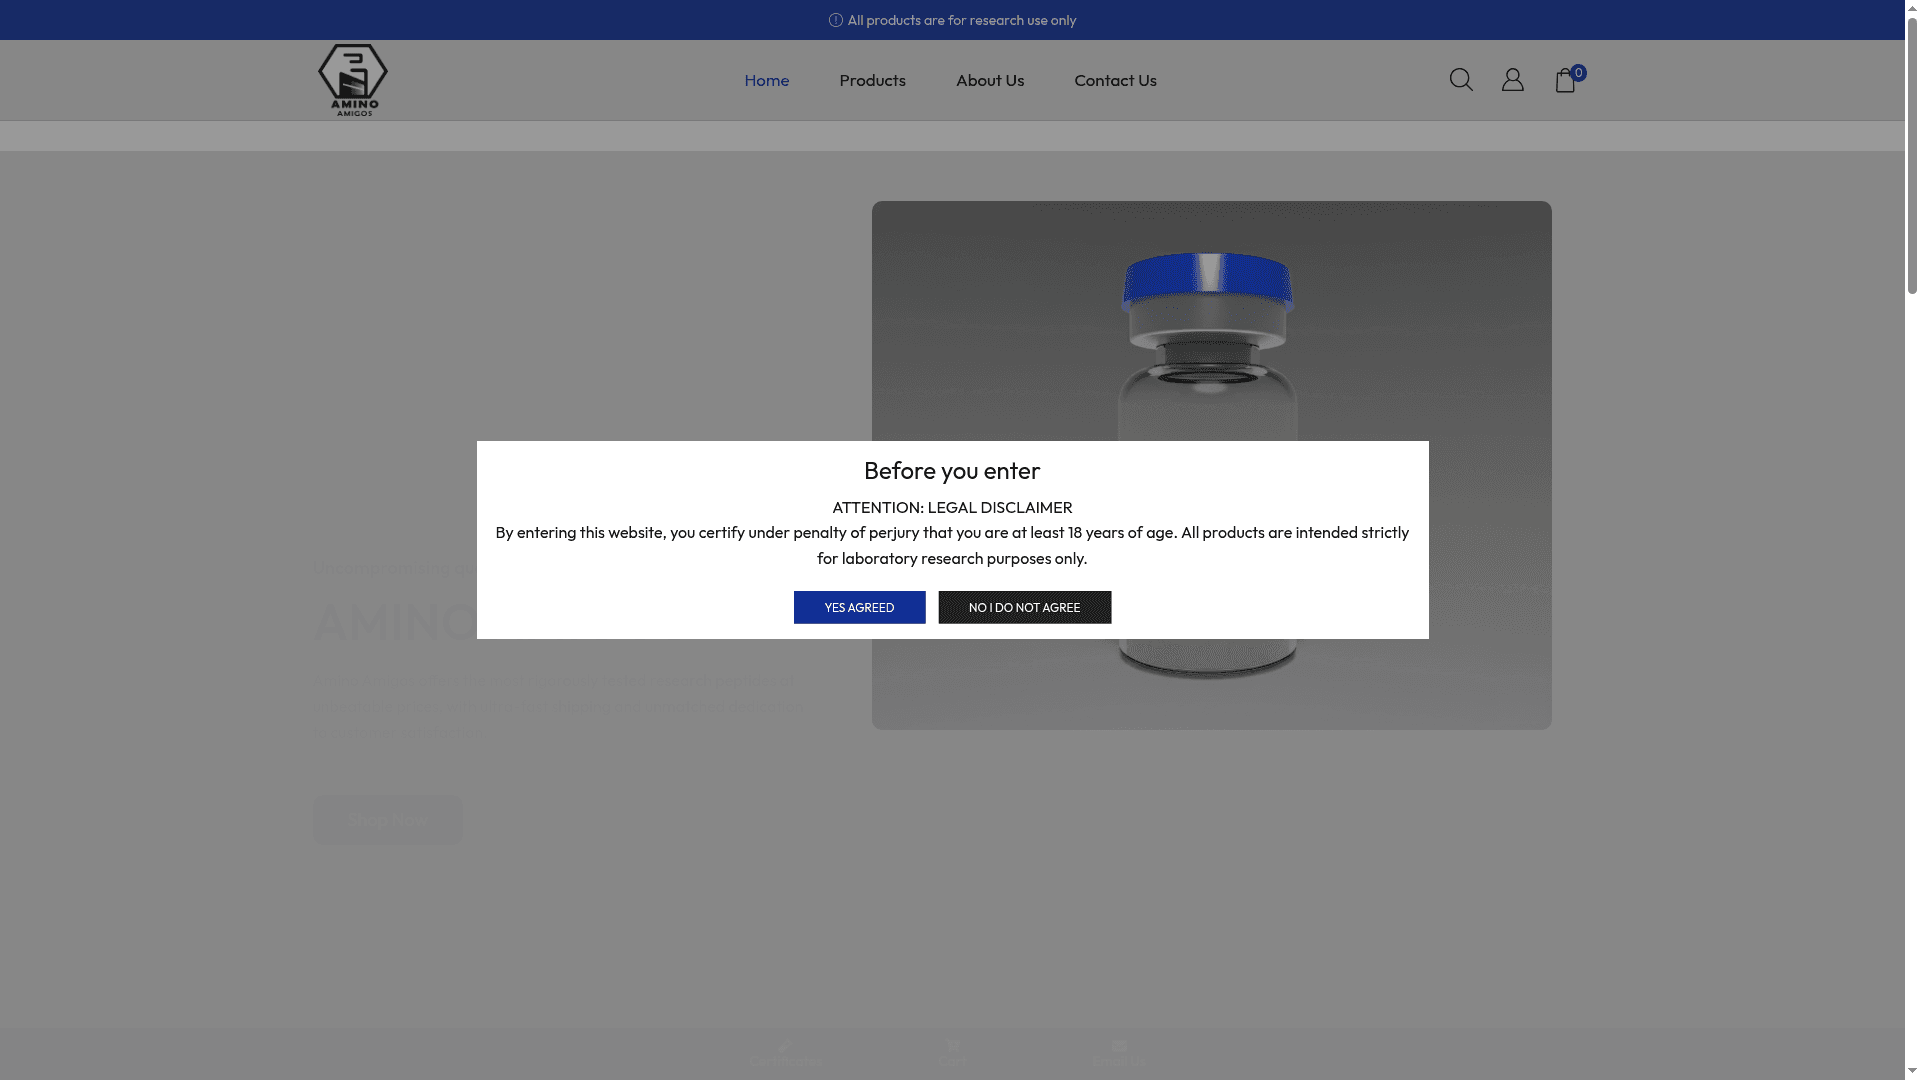The height and width of the screenshot is (1080, 1920).
Task: Go to the Home menu item
Action: [766, 80]
